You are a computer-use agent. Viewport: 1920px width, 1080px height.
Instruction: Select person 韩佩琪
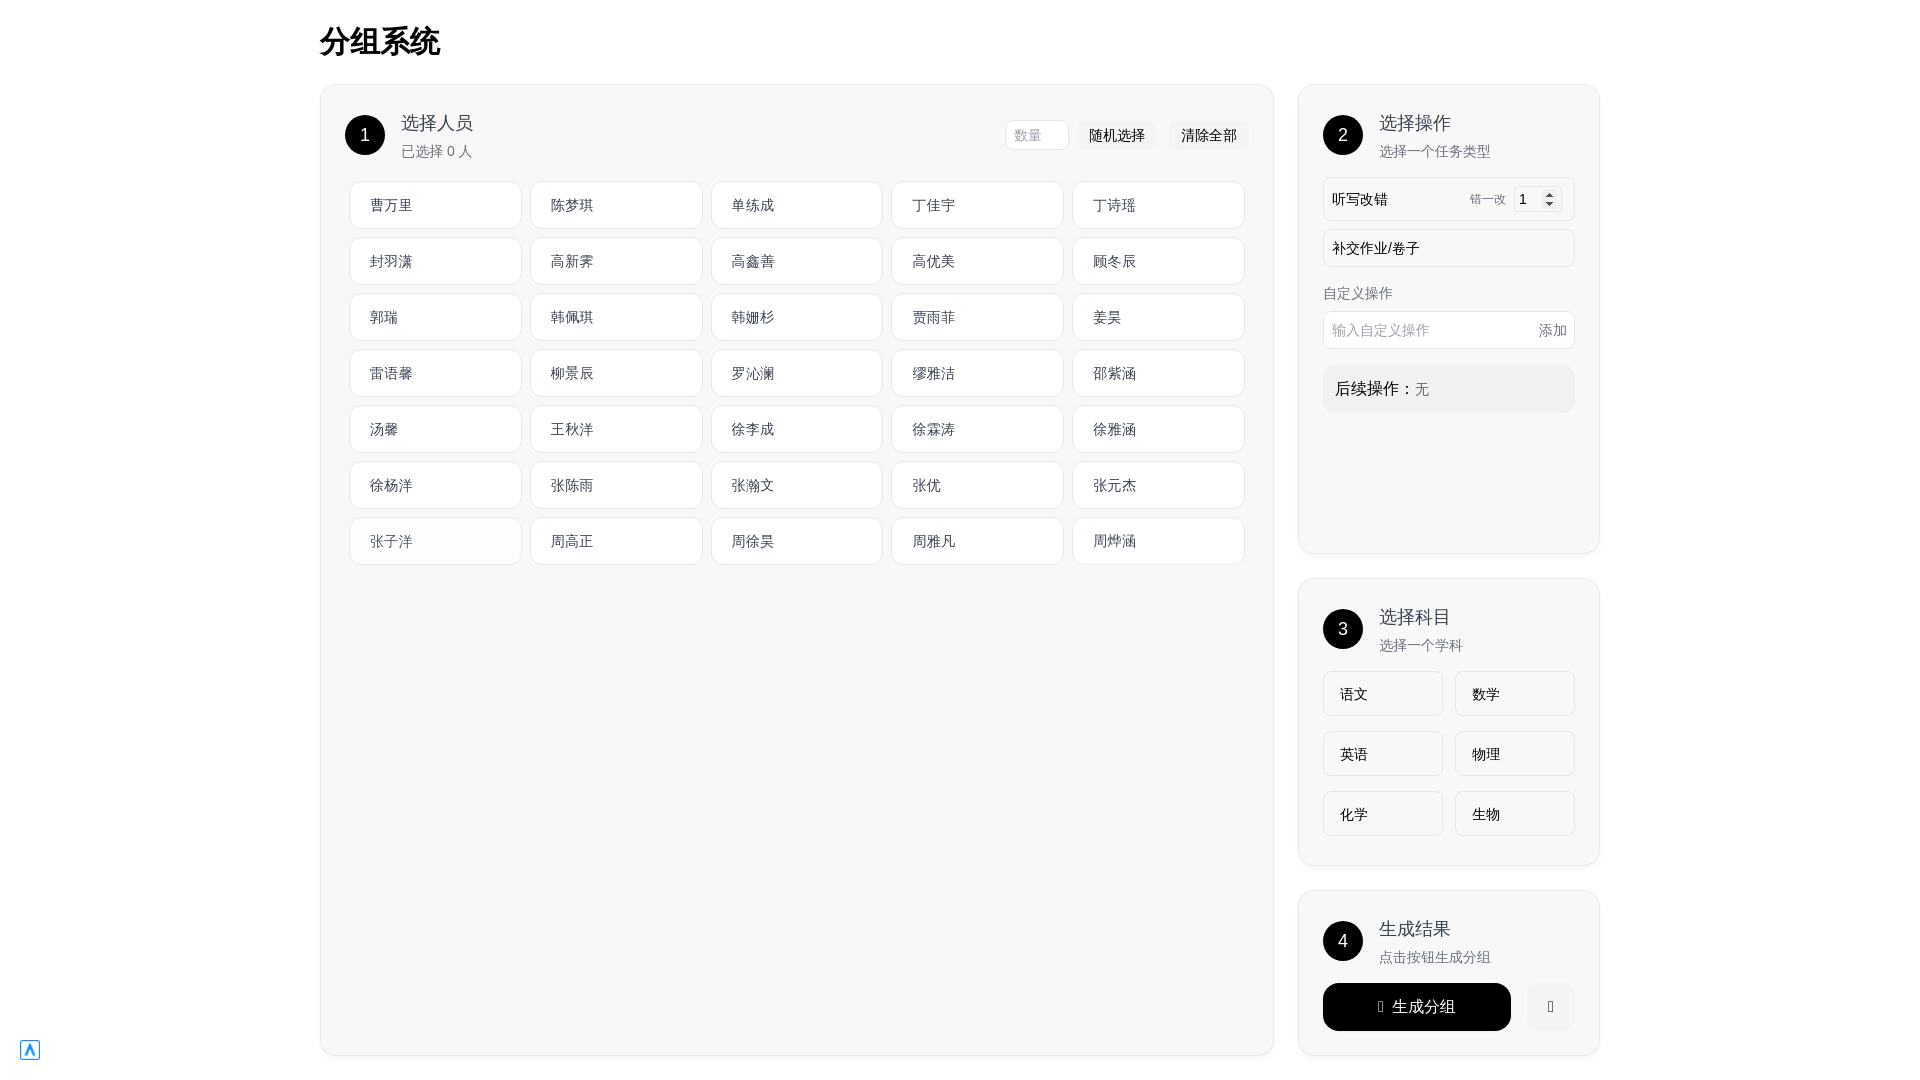(616, 317)
